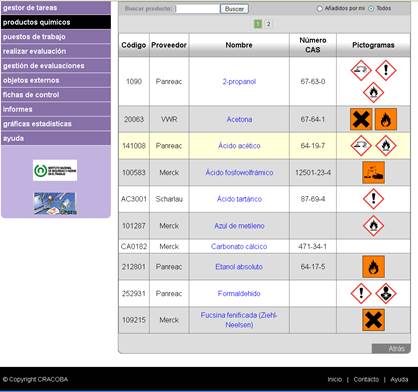Image resolution: width=418 pixels, height=392 pixels.
Task: Click the Contacto footer link
Action: 366,379
